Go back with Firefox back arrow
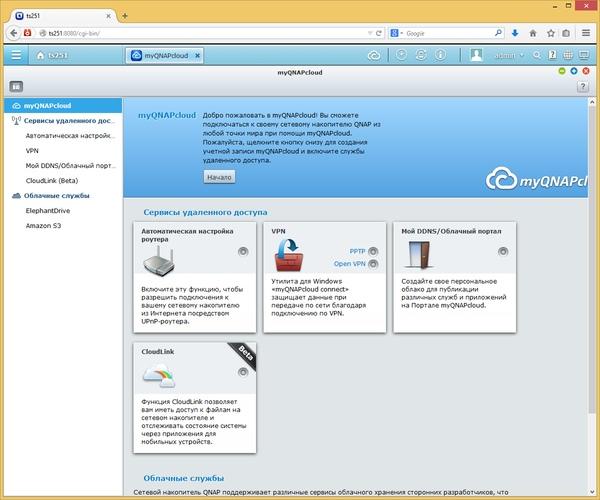The width and height of the screenshot is (600, 500). [x=13, y=33]
